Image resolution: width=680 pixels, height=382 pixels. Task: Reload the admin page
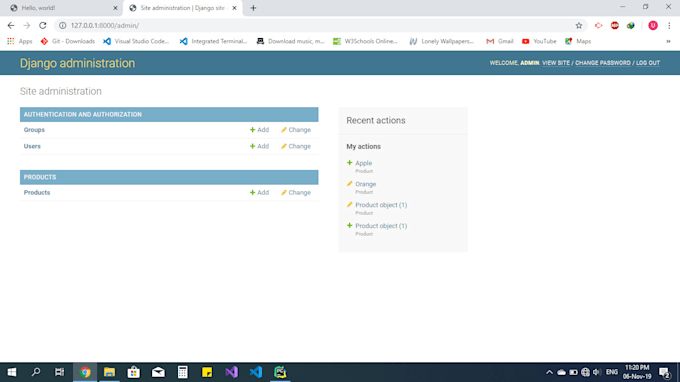click(x=42, y=26)
